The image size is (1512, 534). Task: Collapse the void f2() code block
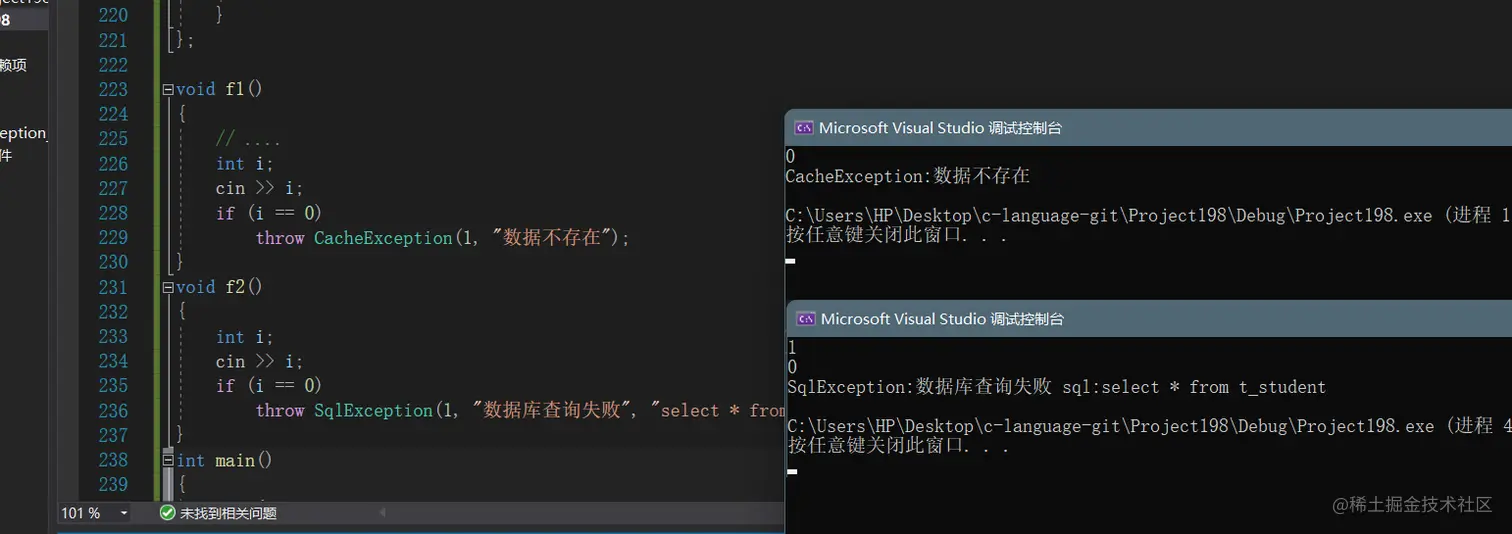tap(168, 287)
